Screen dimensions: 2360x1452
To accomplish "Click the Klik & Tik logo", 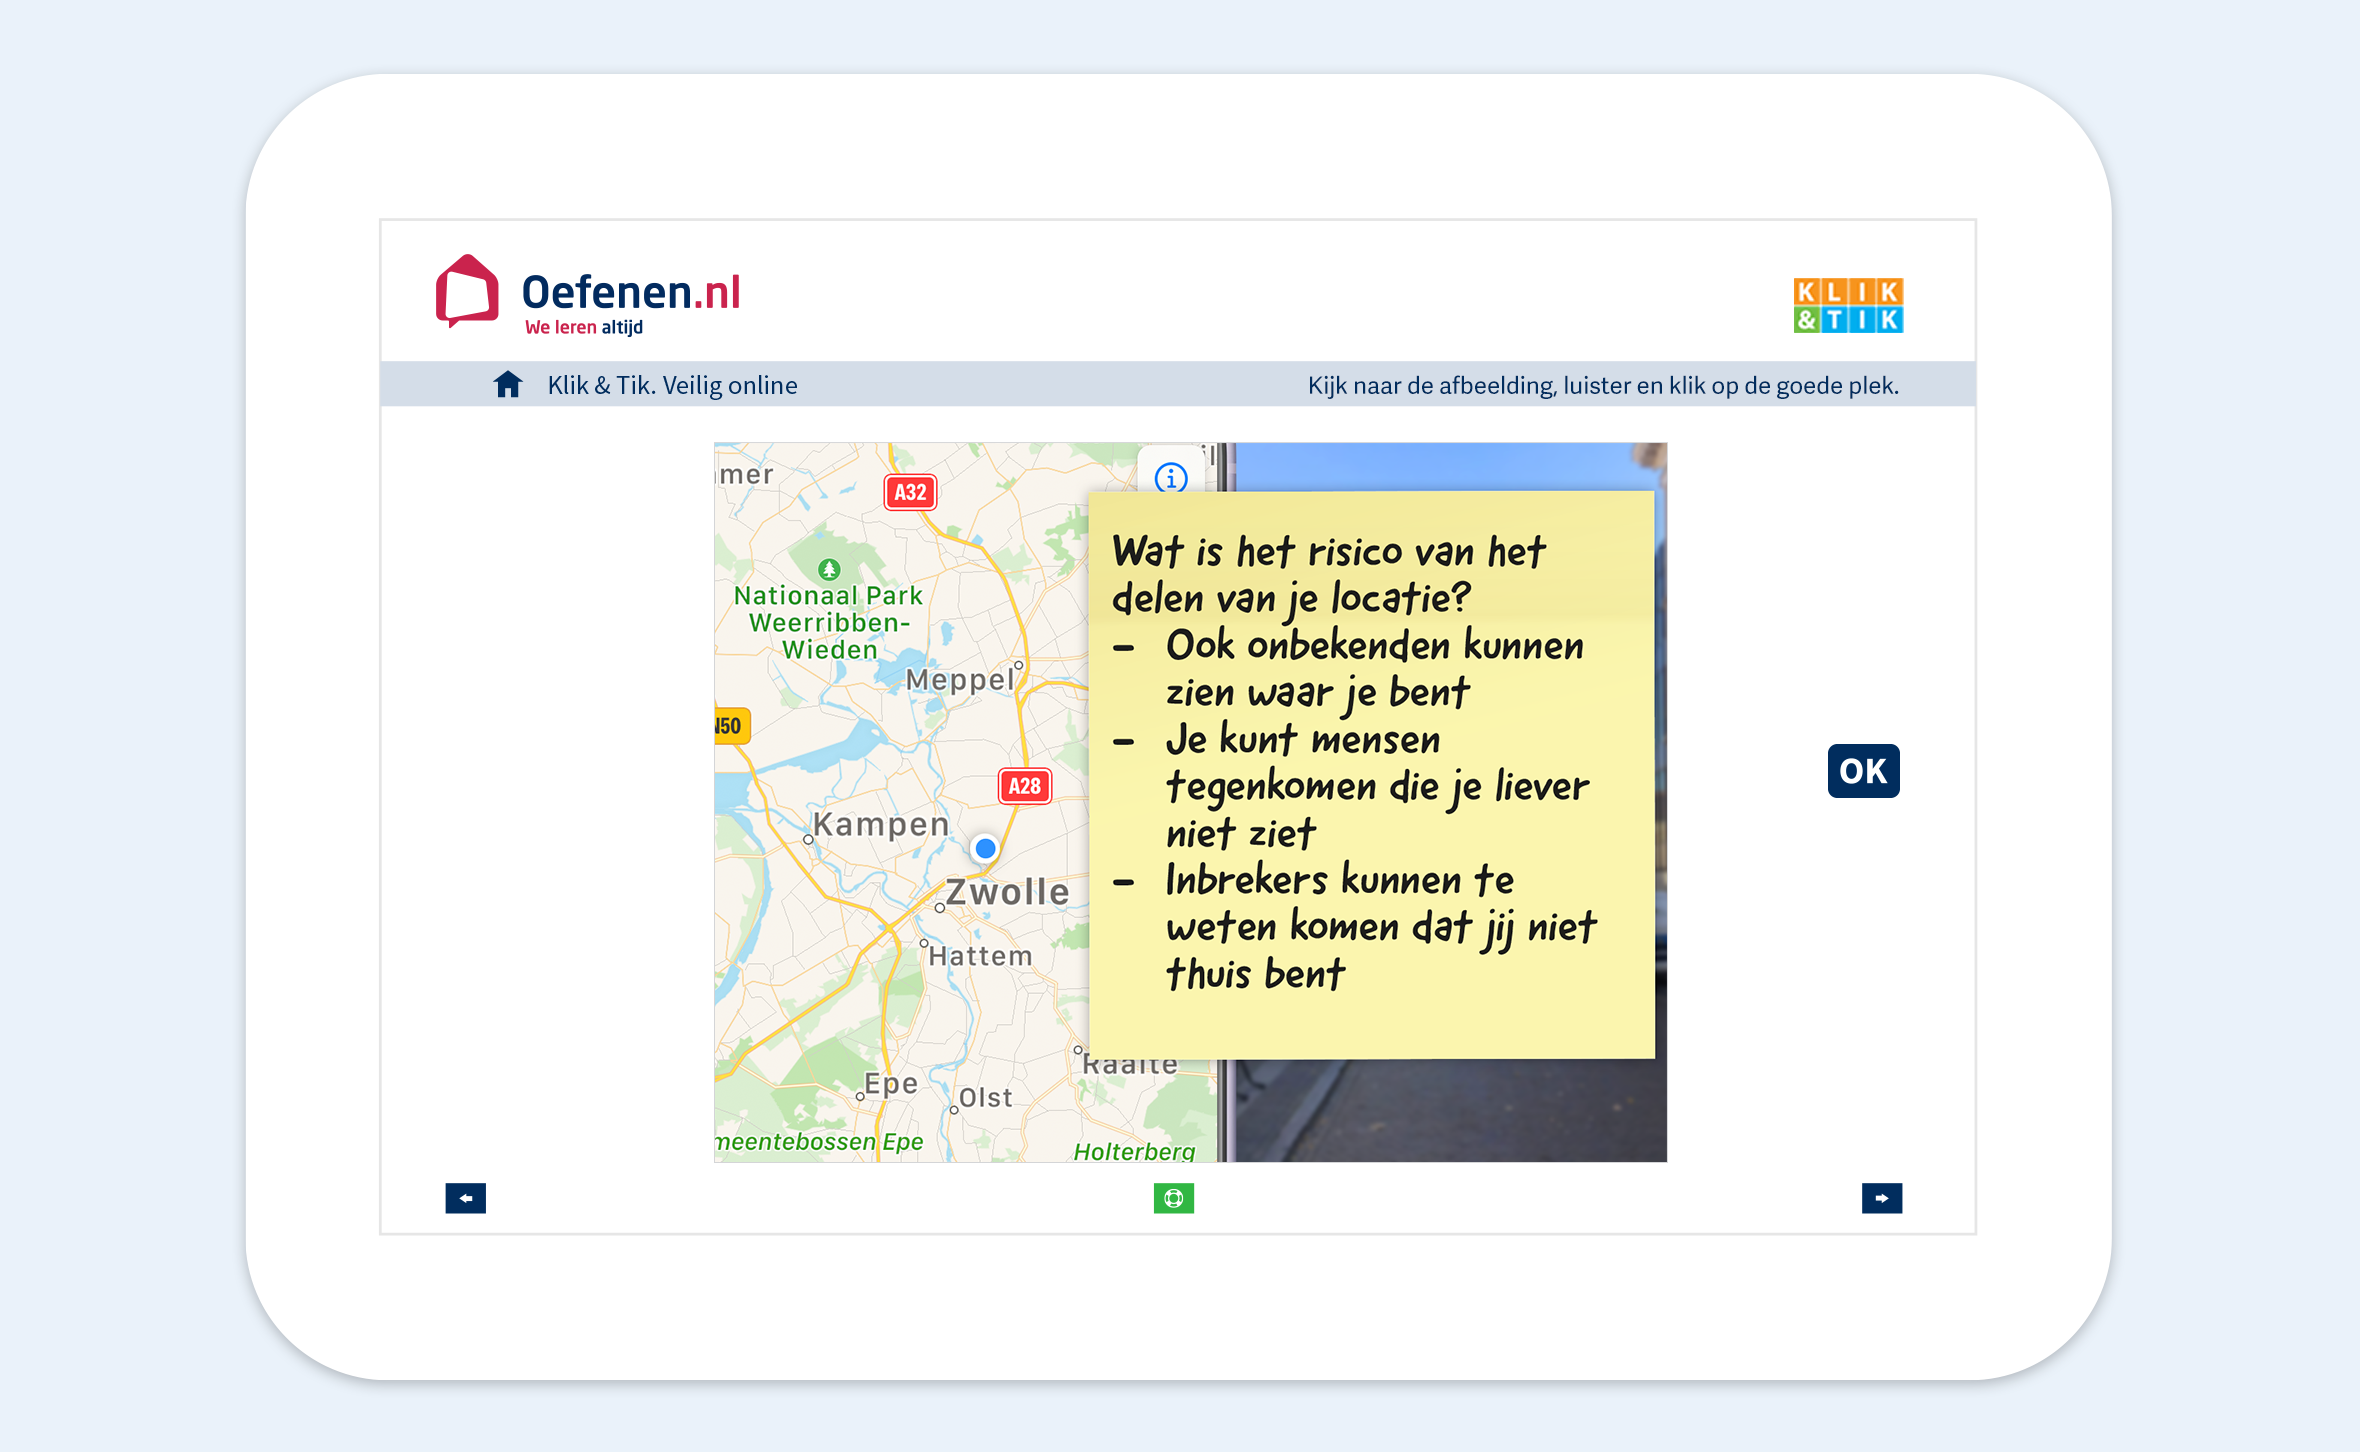I will [x=1848, y=305].
